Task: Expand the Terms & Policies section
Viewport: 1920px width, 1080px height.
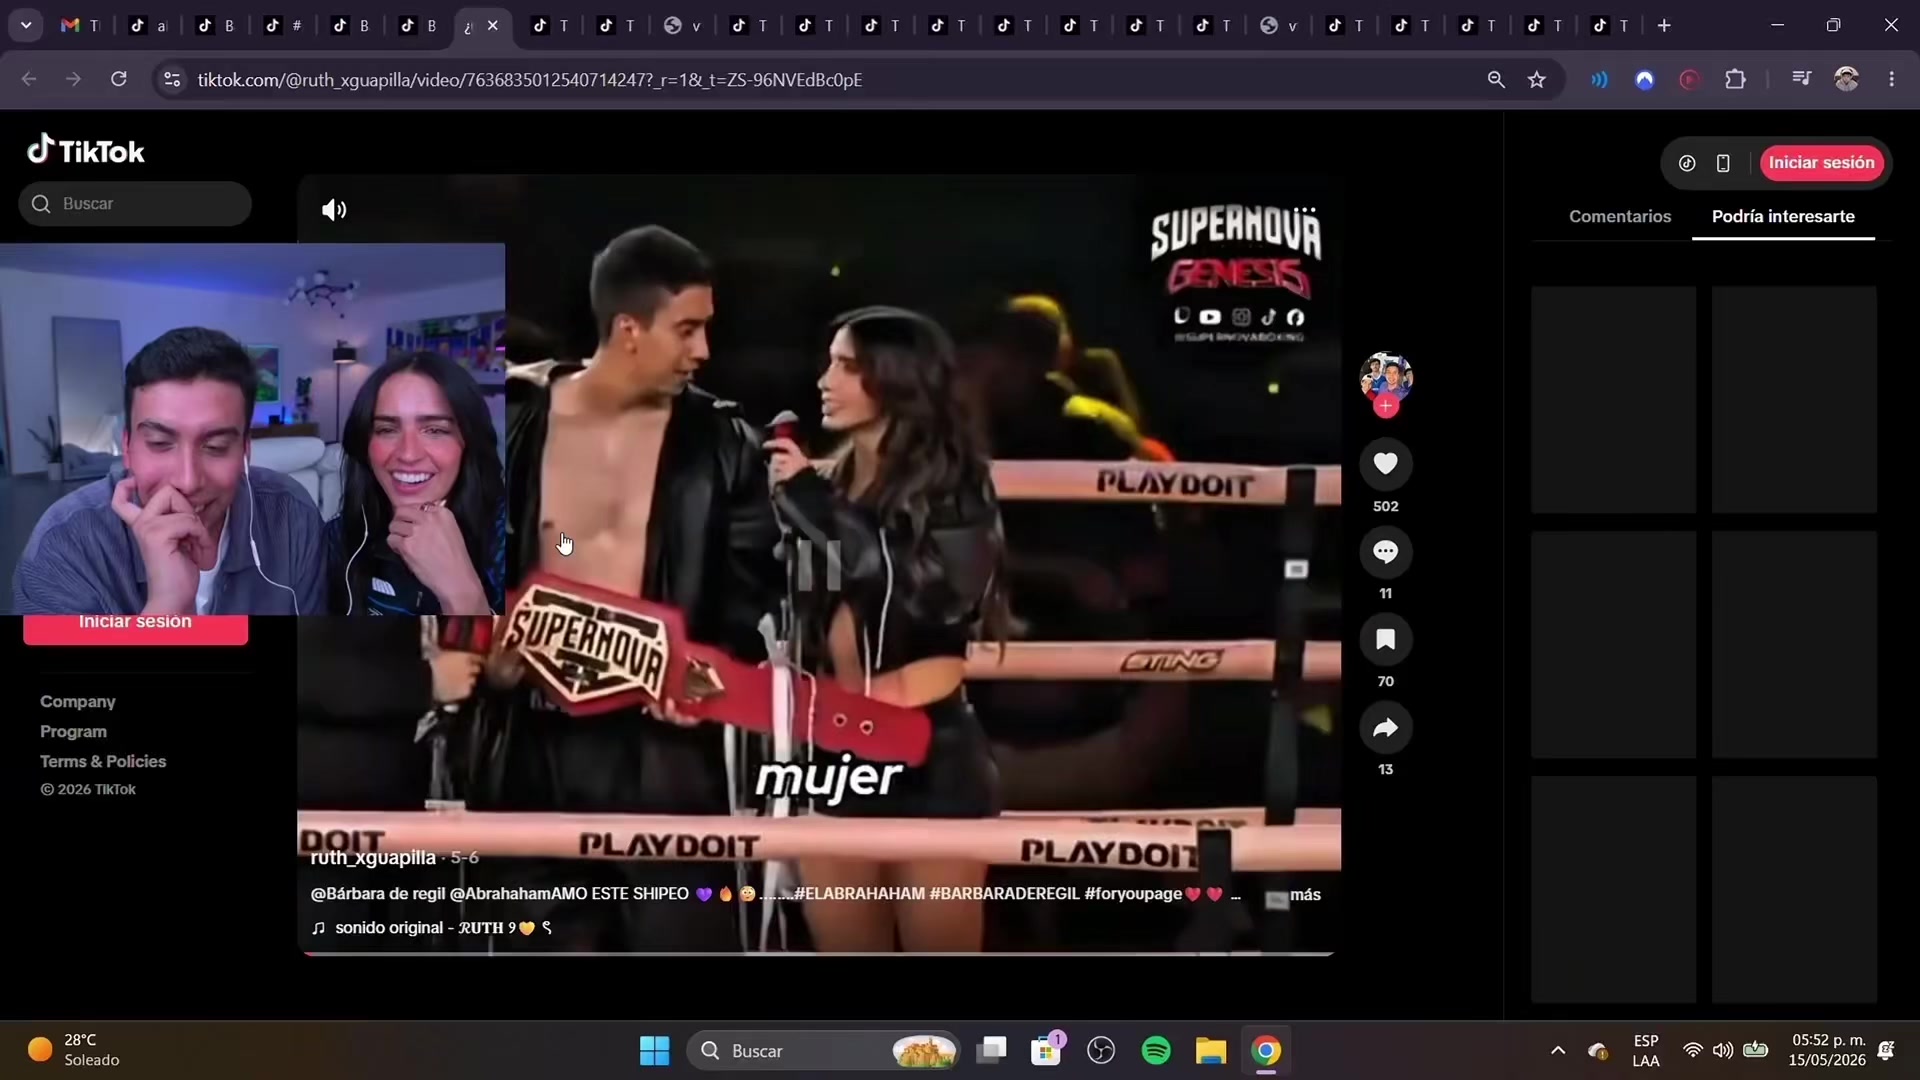Action: tap(103, 762)
